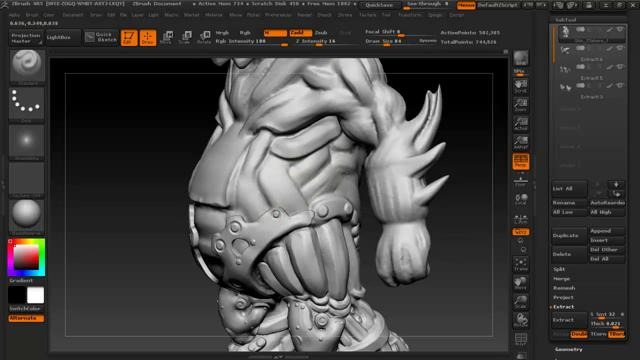Click the QuickSave button
The width and height of the screenshot is (640, 360).
pos(380,5)
